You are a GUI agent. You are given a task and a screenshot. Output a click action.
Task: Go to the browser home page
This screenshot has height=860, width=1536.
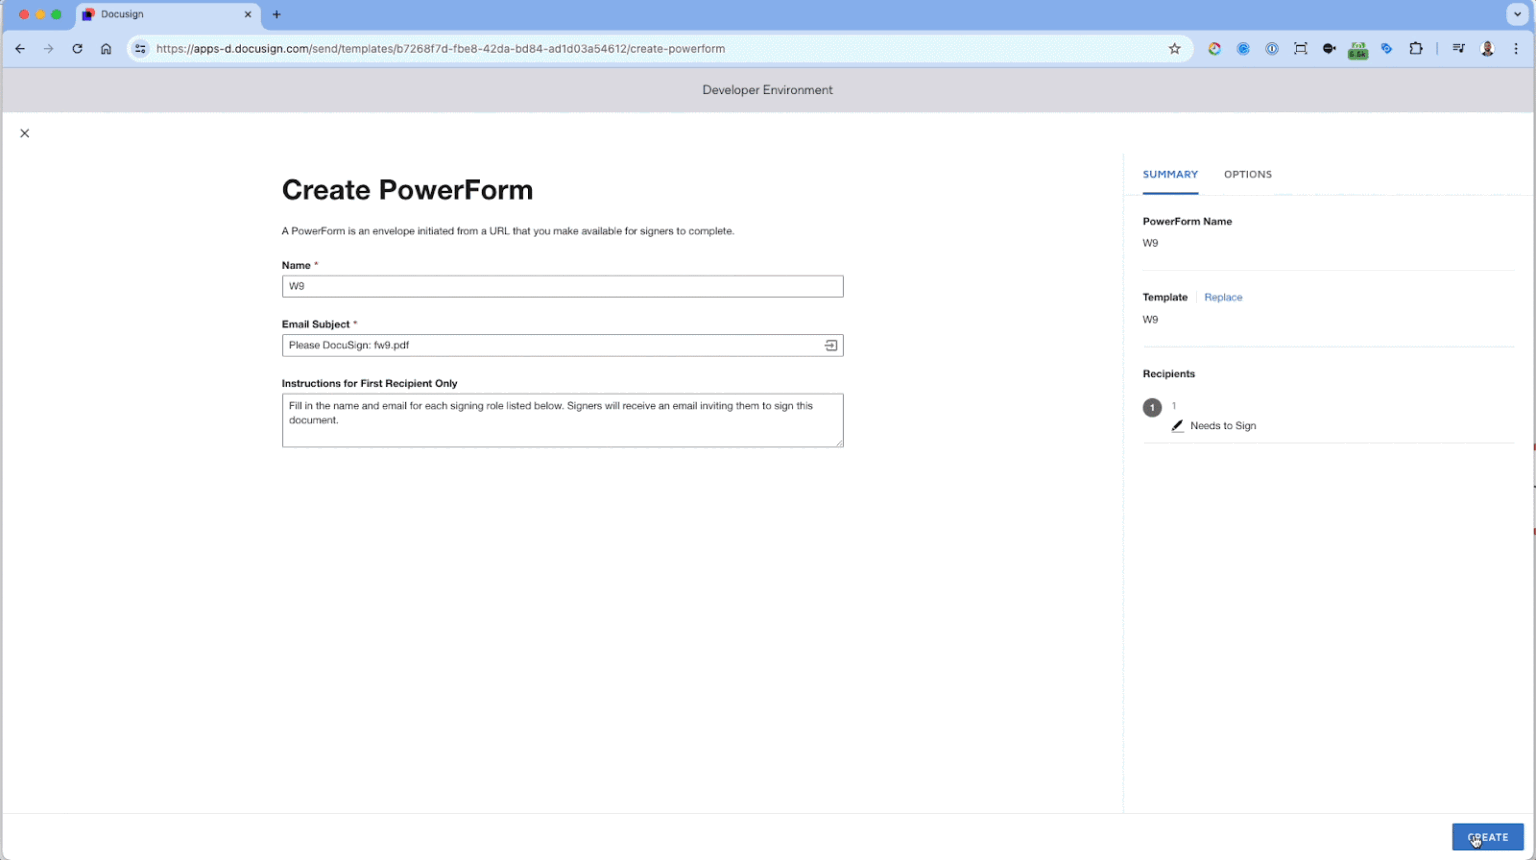(x=106, y=49)
